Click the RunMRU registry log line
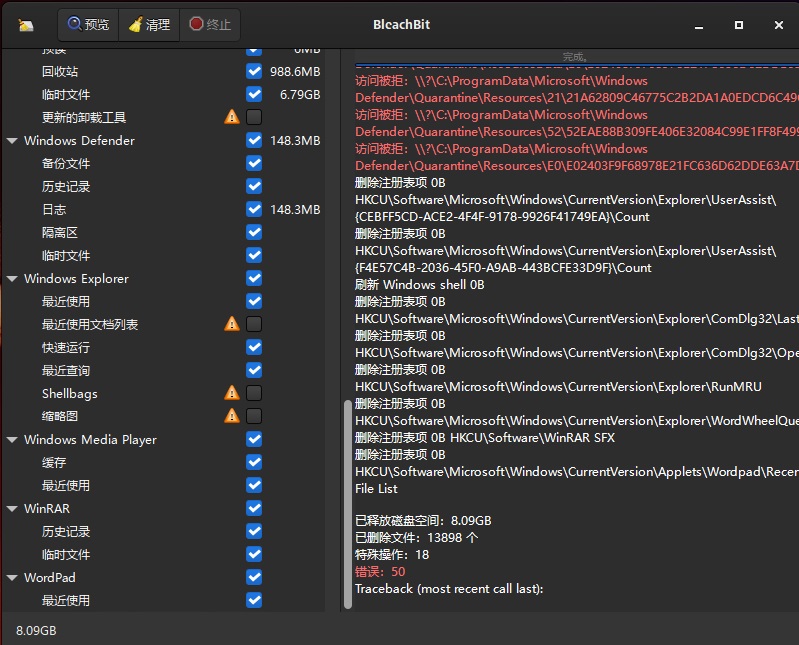This screenshot has width=799, height=645. coord(558,387)
